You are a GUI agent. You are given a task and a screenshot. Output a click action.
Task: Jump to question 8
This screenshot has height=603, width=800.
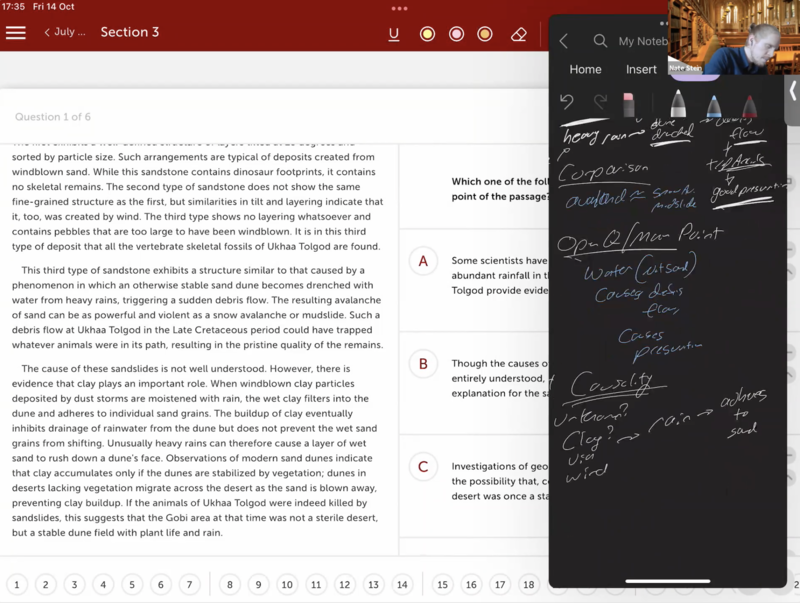point(229,585)
